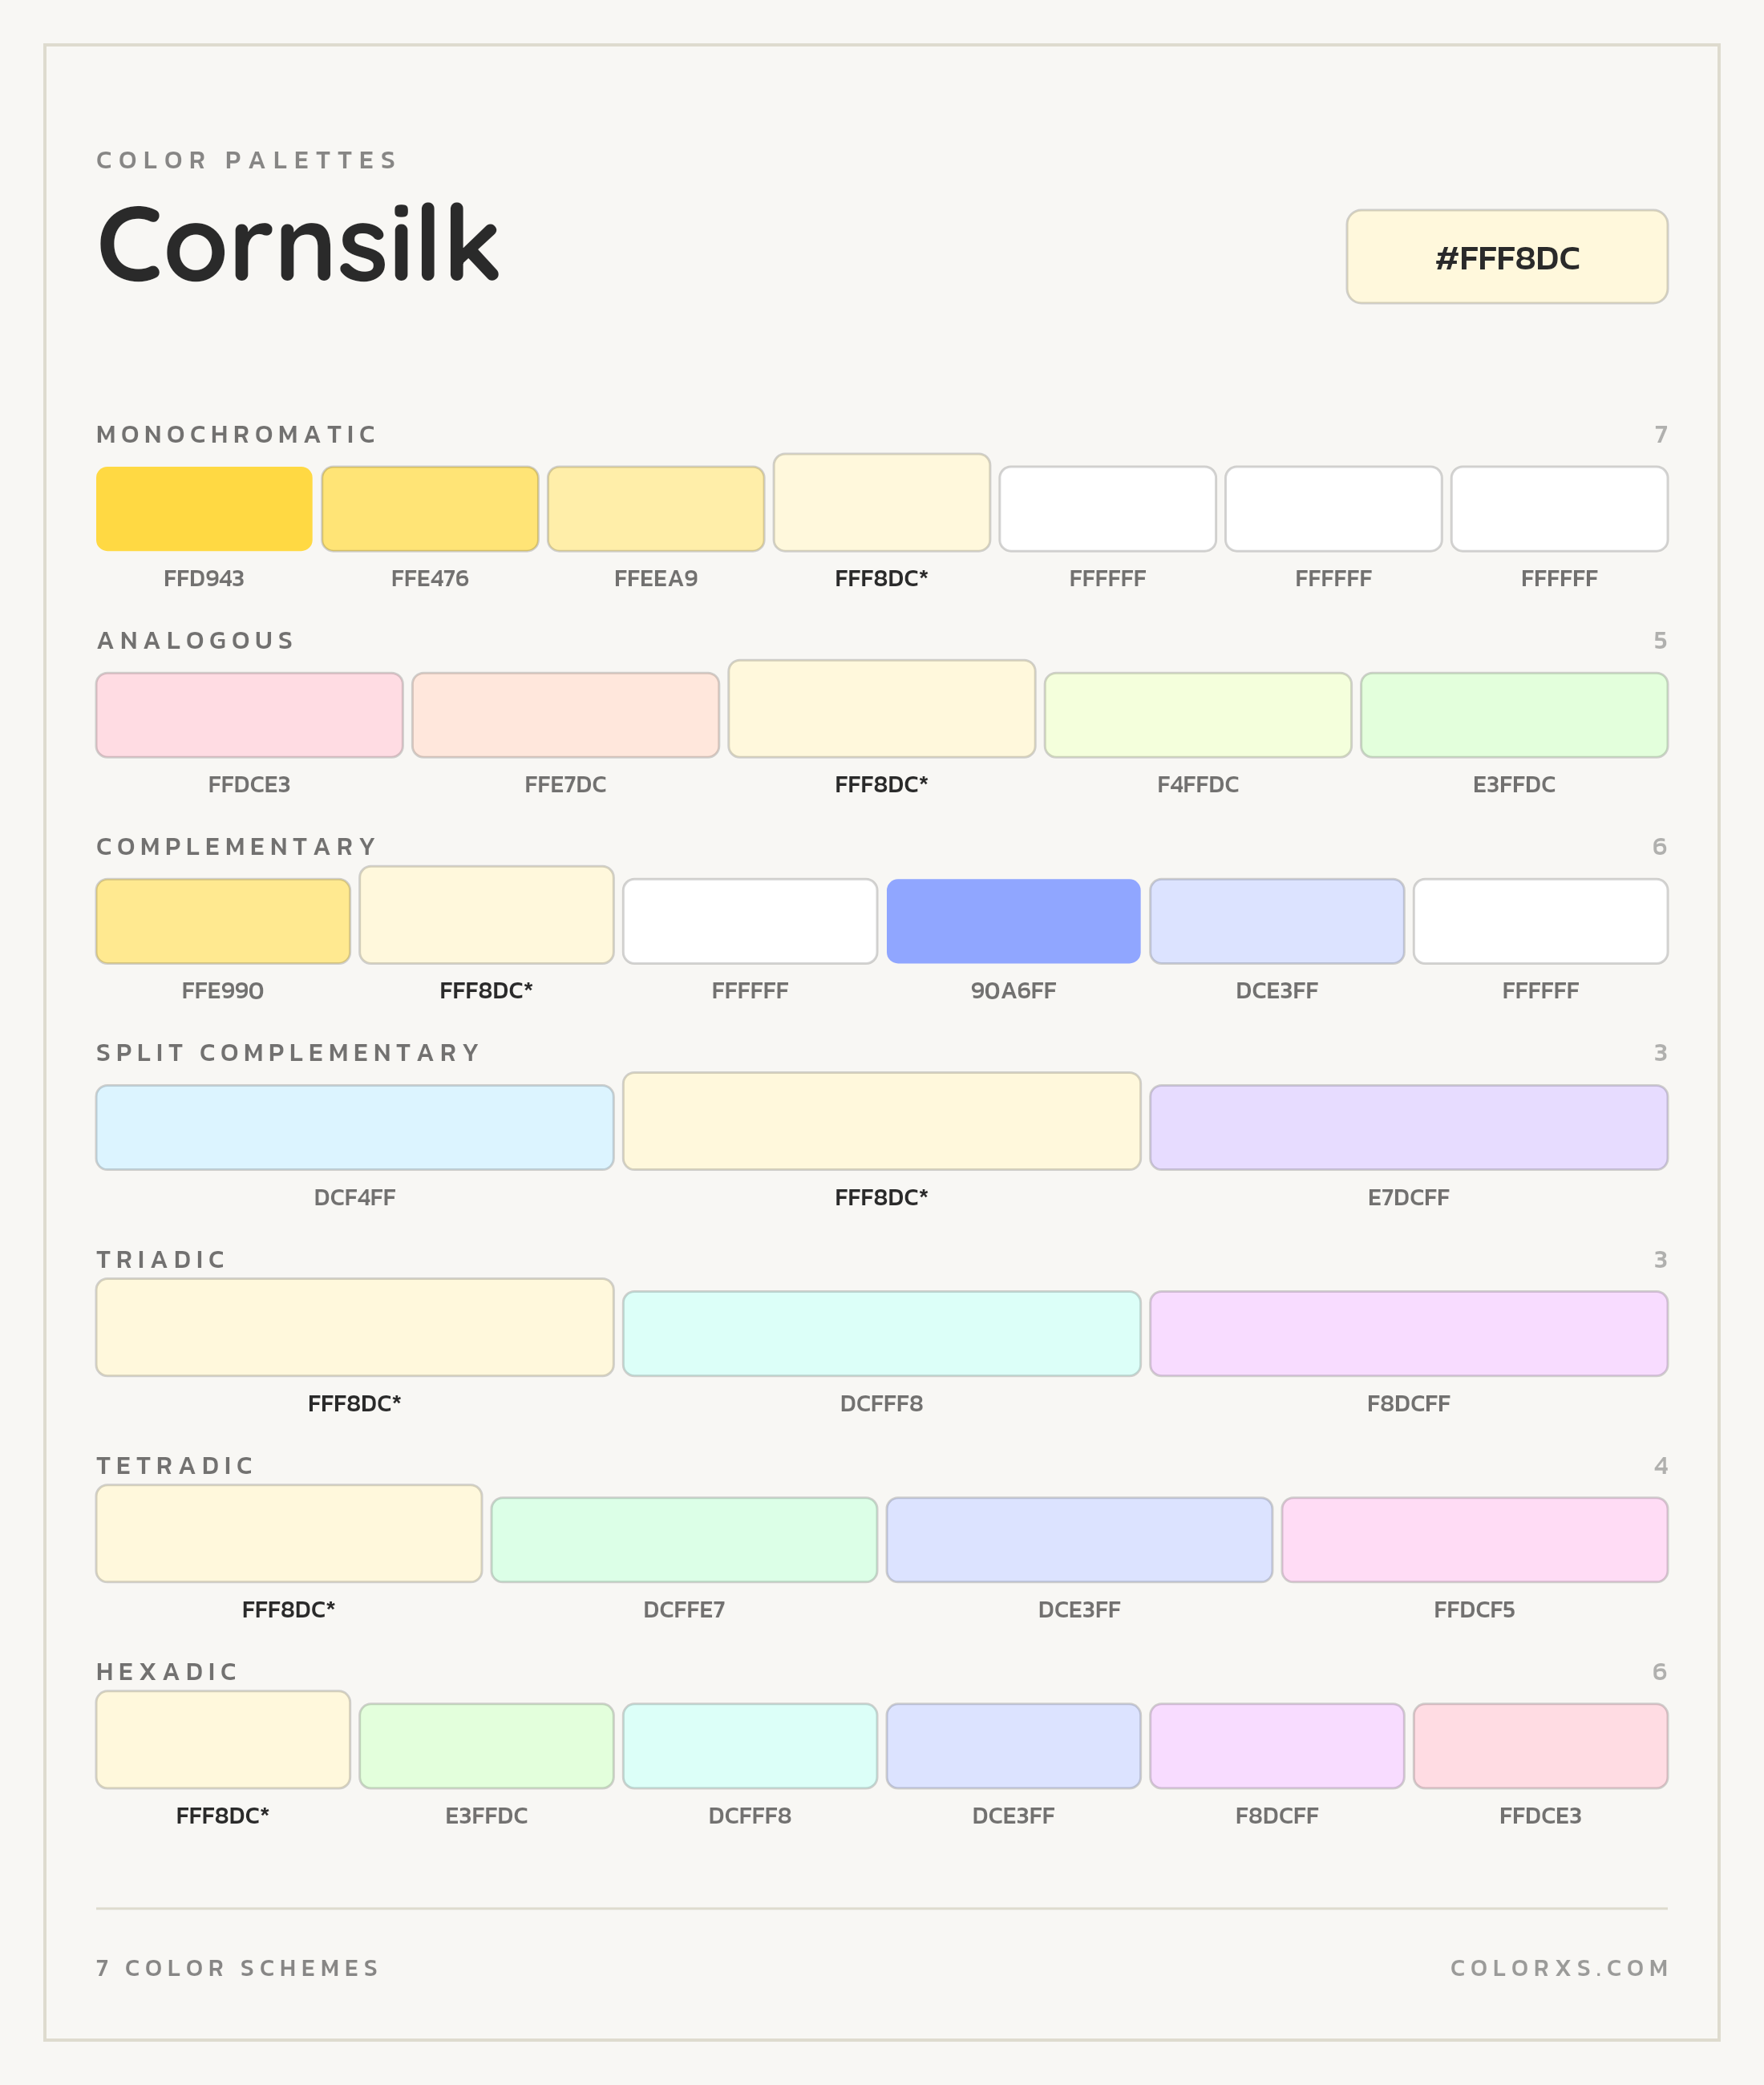Screen dimensions: 1764x2085
Task: Pick the FFEEA9 monochromatic swatch
Action: click(656, 509)
